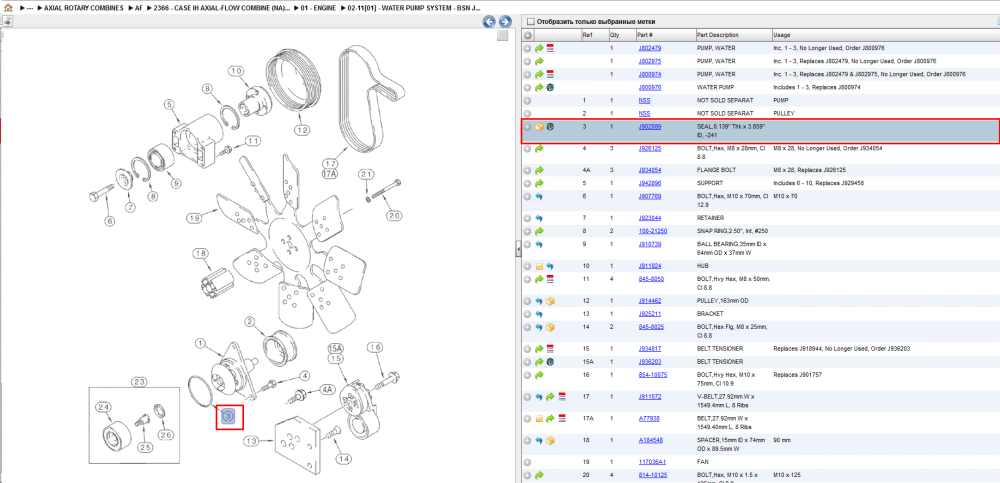Click the 'Replaces J901757' usage text
The width and height of the screenshot is (1000, 483).
point(797,375)
